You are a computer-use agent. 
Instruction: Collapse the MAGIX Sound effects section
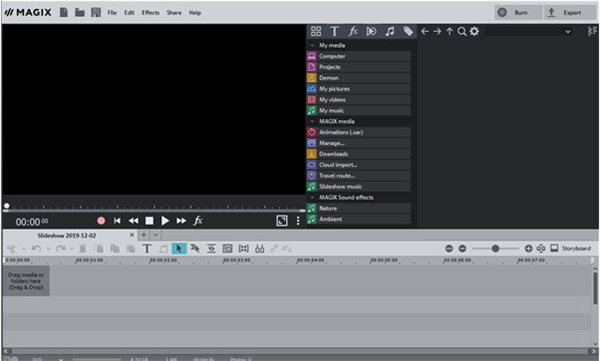coord(312,198)
